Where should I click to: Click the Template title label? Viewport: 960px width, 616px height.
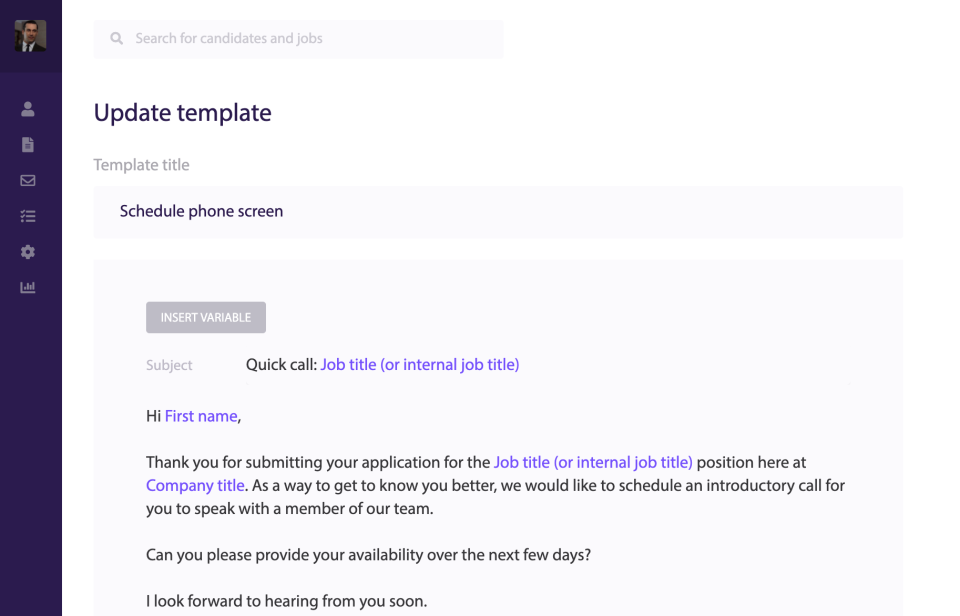(x=141, y=164)
